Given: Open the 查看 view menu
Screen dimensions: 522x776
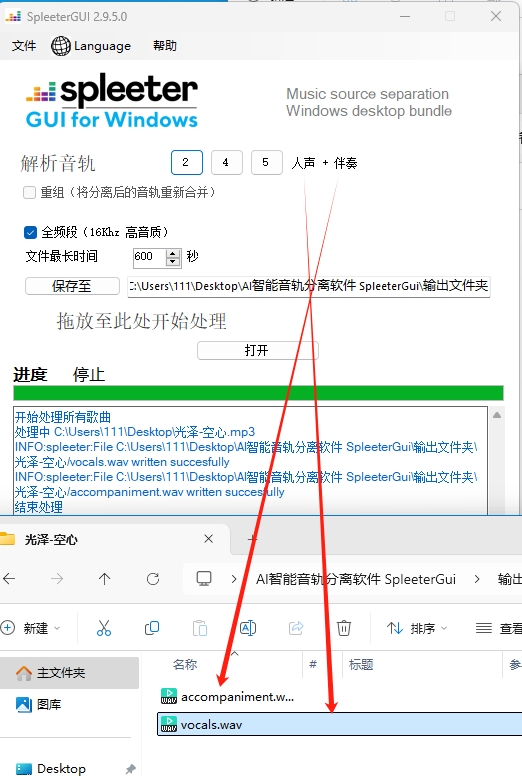Looking at the screenshot, I should coord(499,629).
